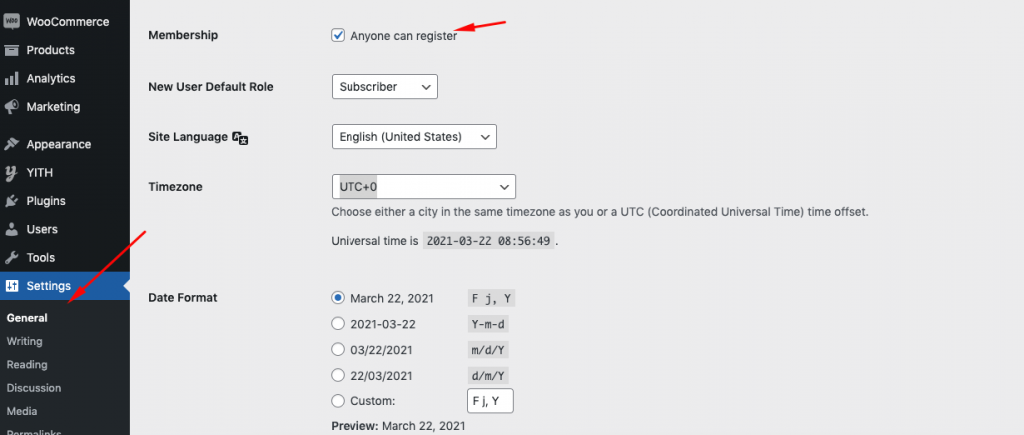Select the 2021-03-22 date format
1024x435 pixels.
(338, 324)
